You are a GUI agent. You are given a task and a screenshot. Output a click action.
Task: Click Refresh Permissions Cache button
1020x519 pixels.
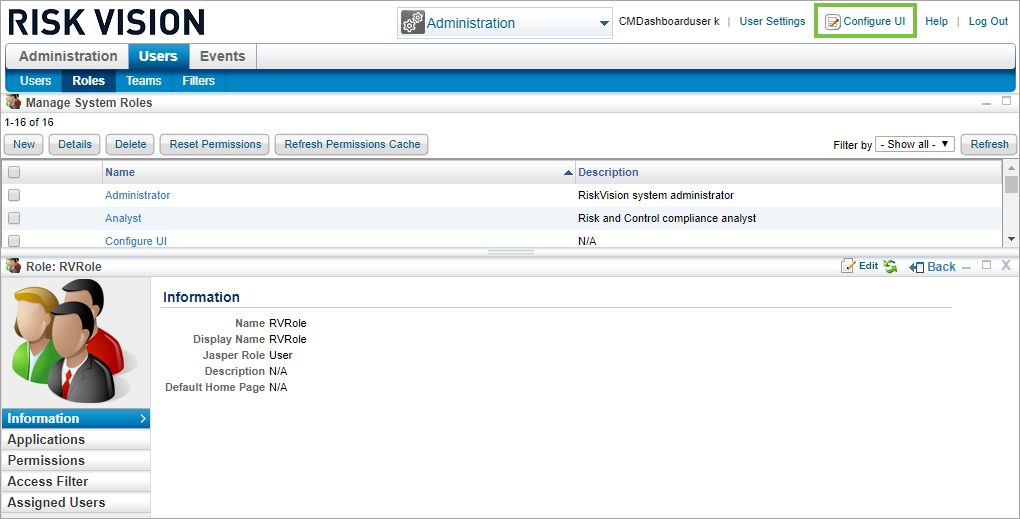tap(352, 144)
